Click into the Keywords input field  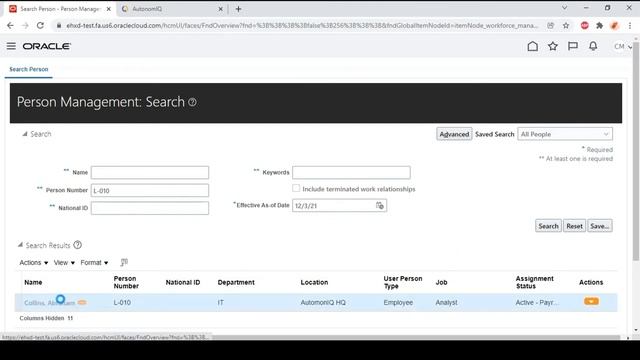pyautogui.click(x=351, y=172)
